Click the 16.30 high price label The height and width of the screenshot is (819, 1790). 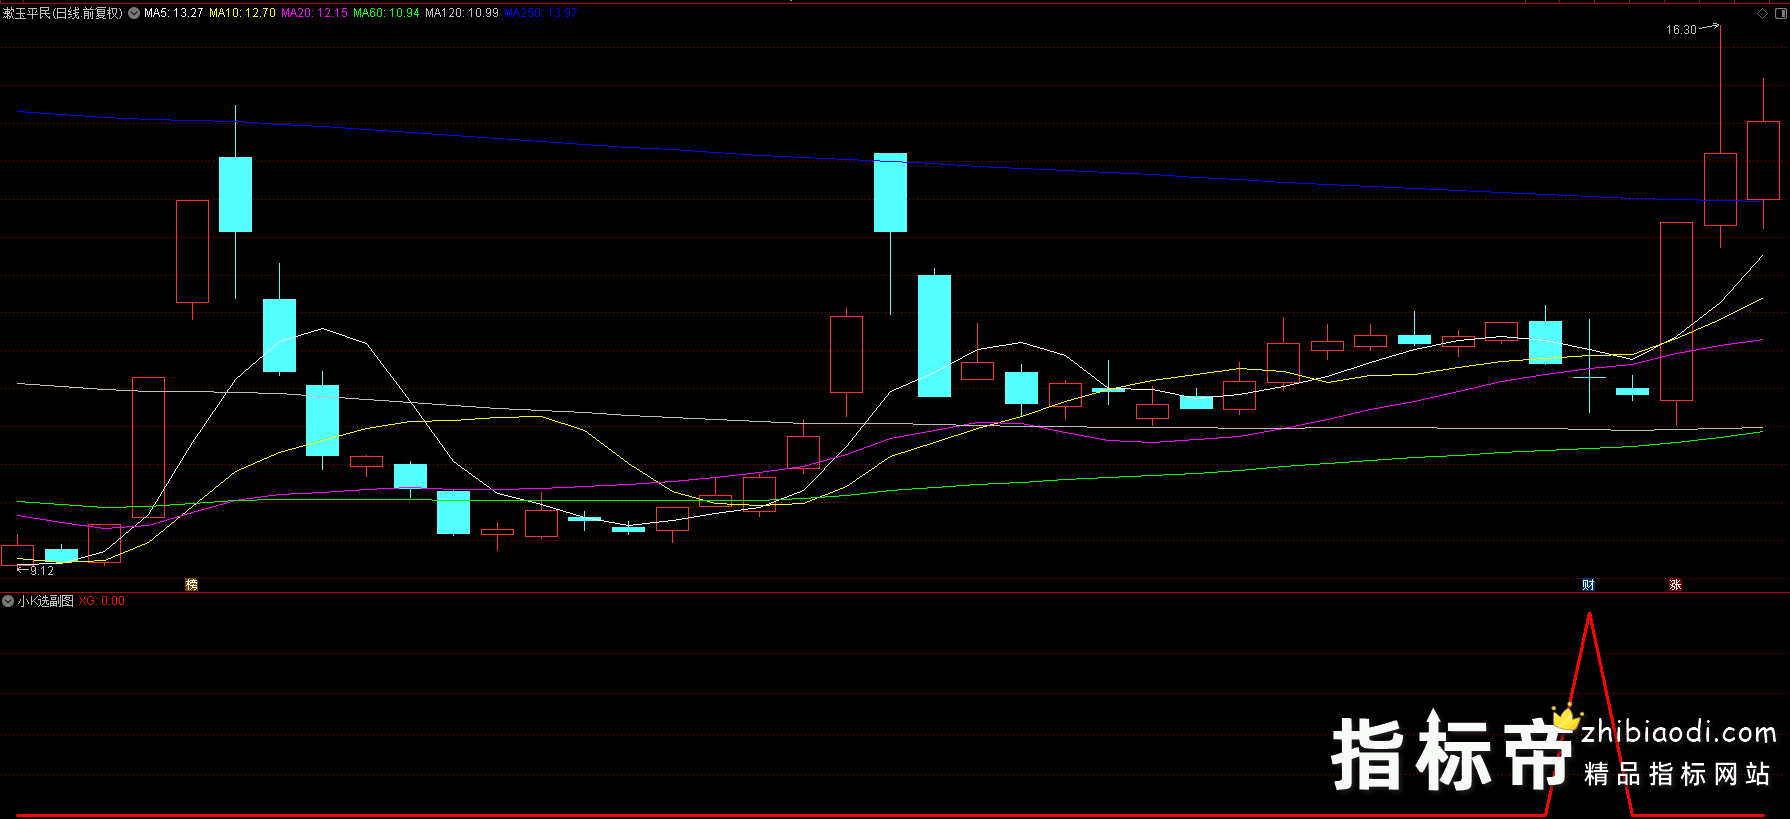pyautogui.click(x=1681, y=30)
